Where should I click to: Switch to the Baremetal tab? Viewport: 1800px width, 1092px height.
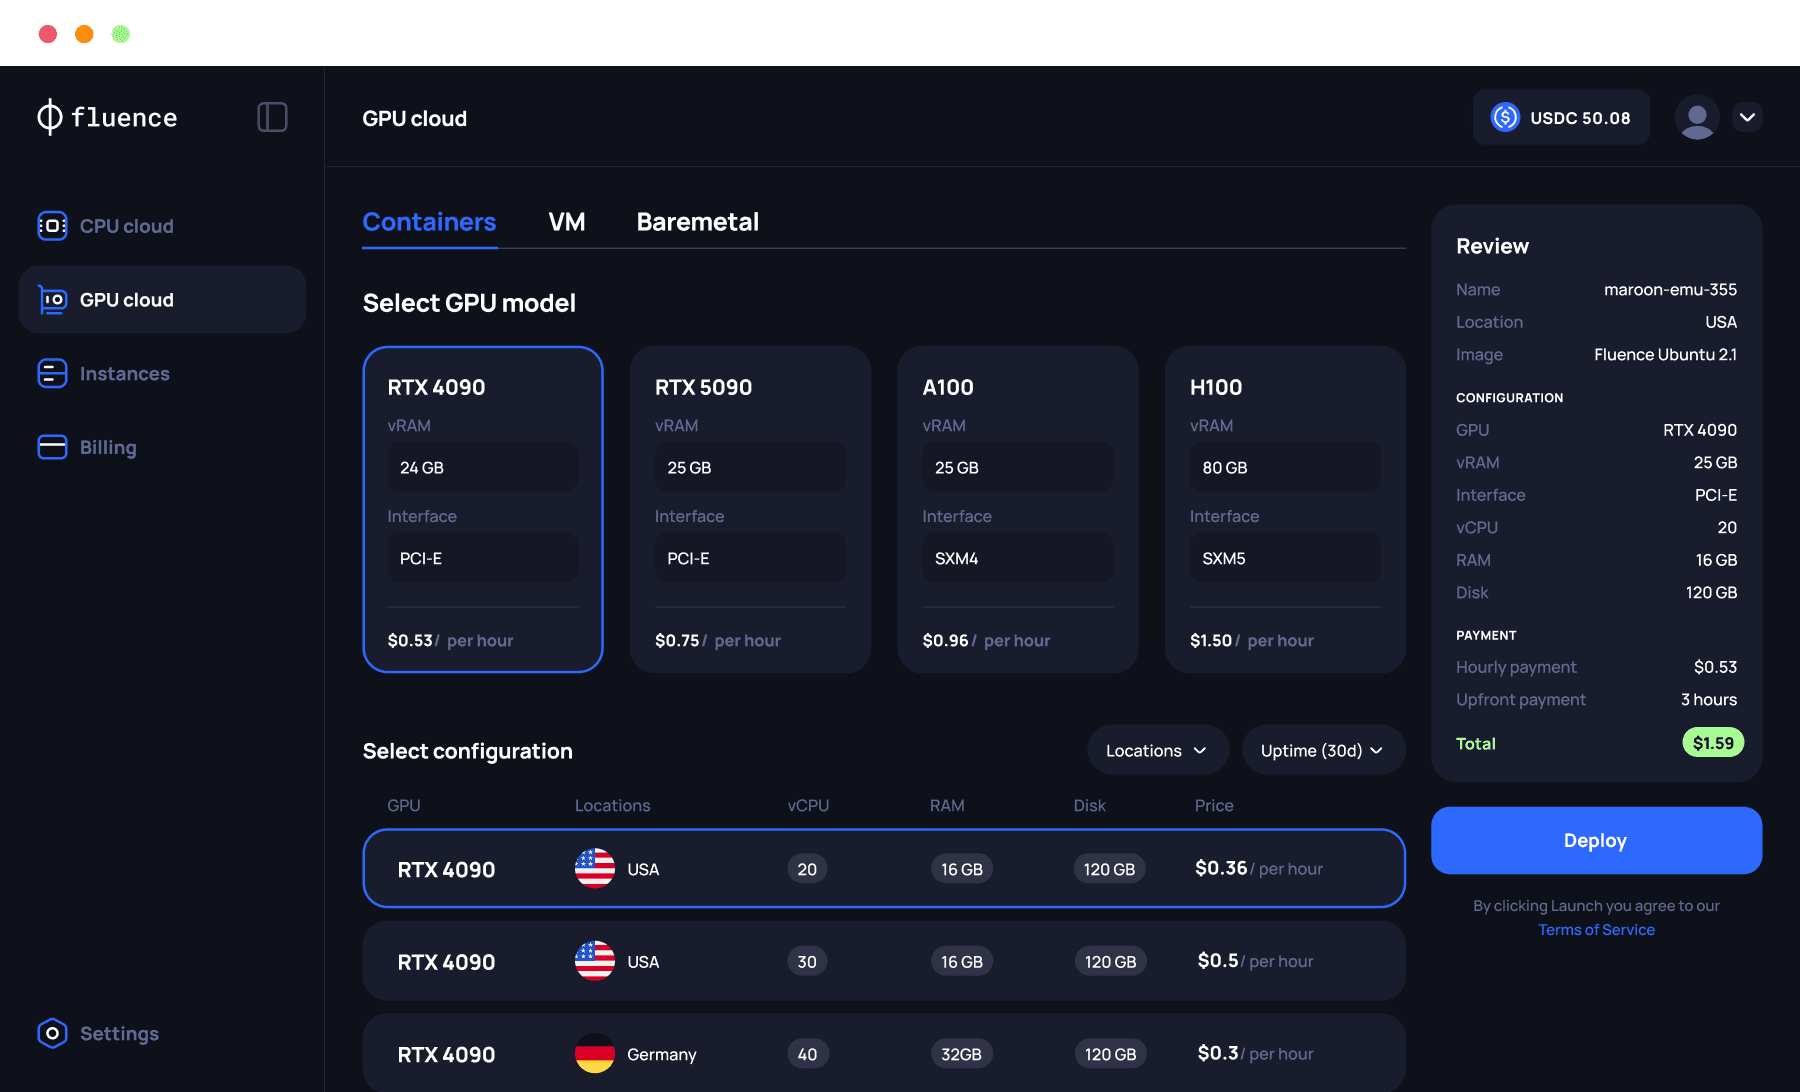697,222
